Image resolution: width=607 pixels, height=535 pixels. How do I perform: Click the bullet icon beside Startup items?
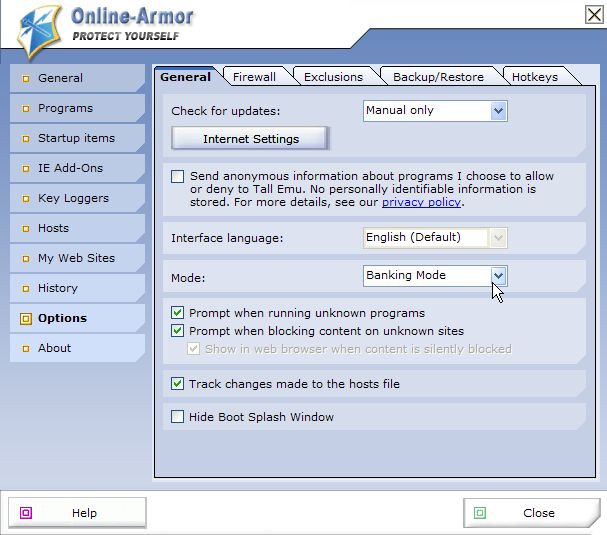pos(26,139)
